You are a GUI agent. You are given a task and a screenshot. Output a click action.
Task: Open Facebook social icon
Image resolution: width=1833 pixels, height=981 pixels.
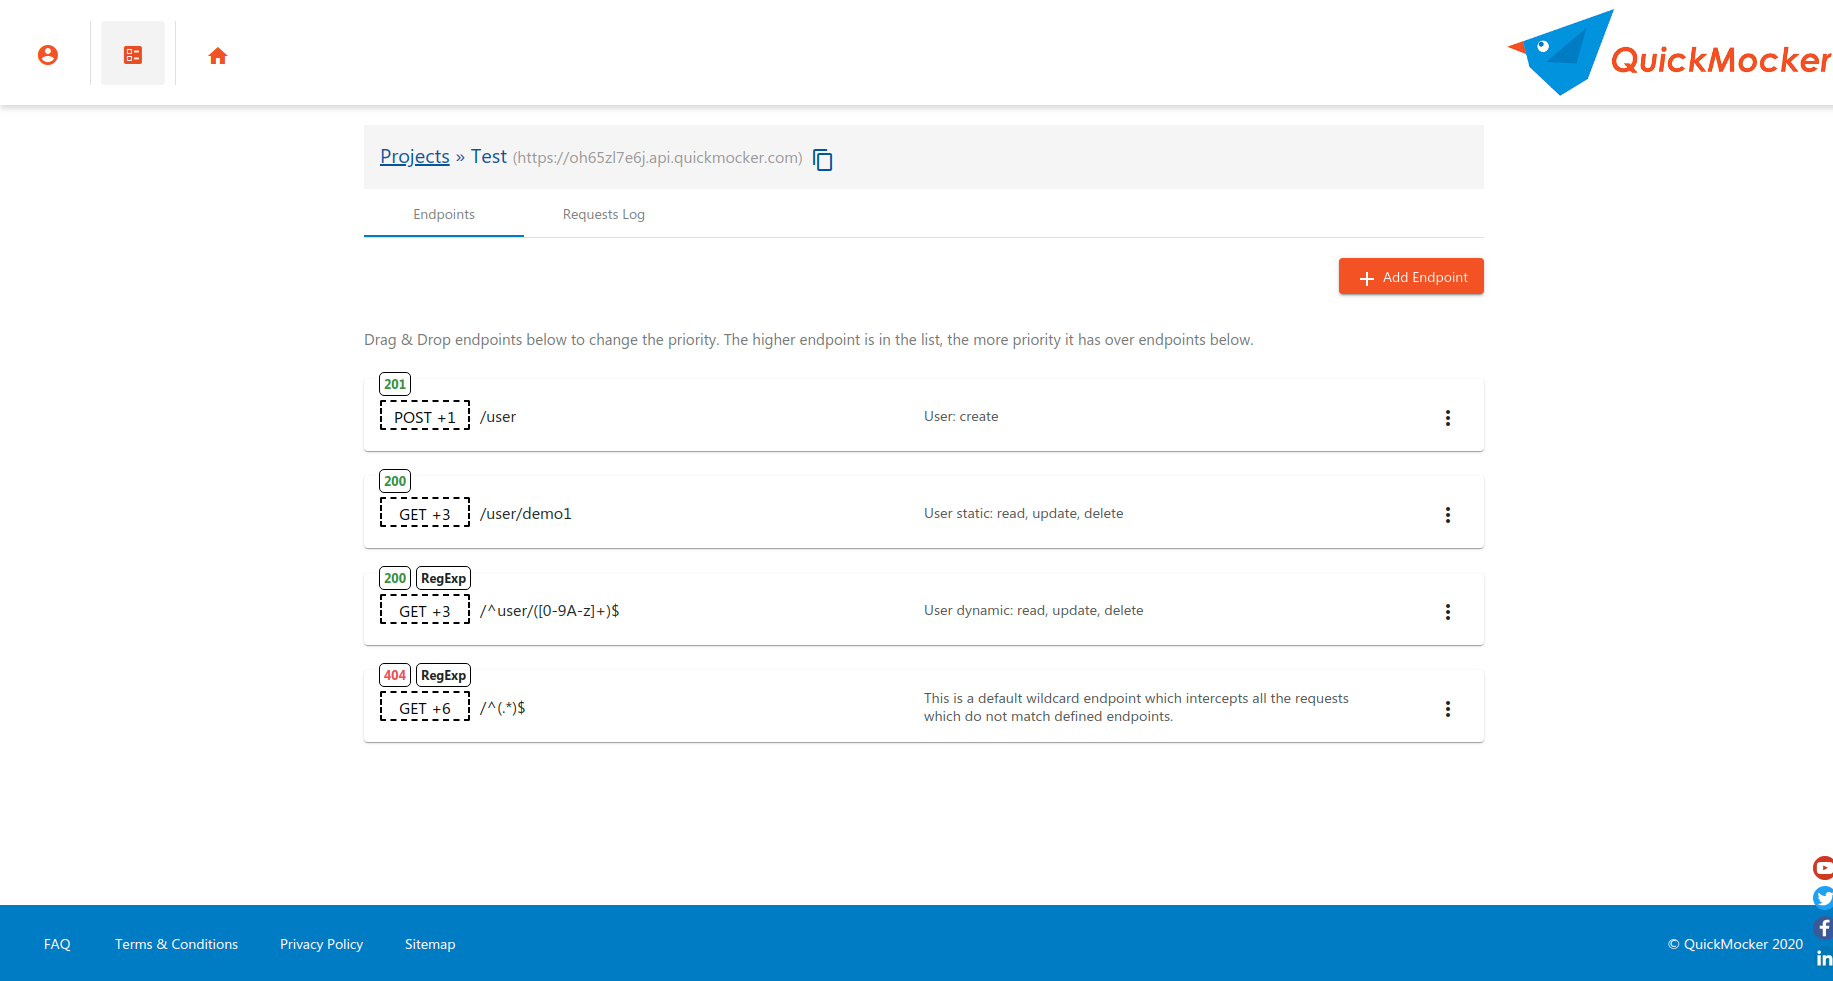tap(1824, 928)
